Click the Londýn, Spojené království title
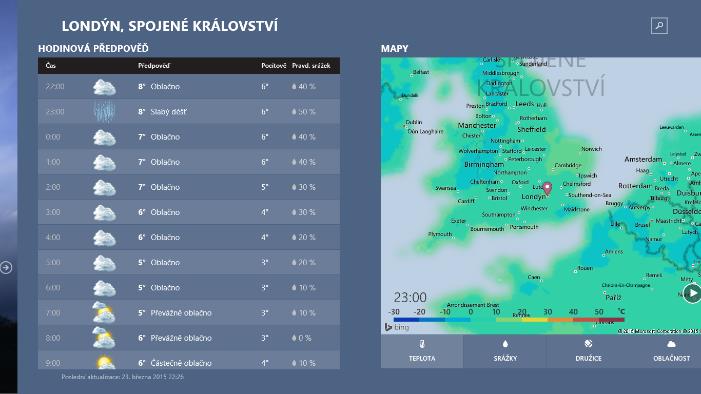This screenshot has height=394, width=701. coord(169,26)
